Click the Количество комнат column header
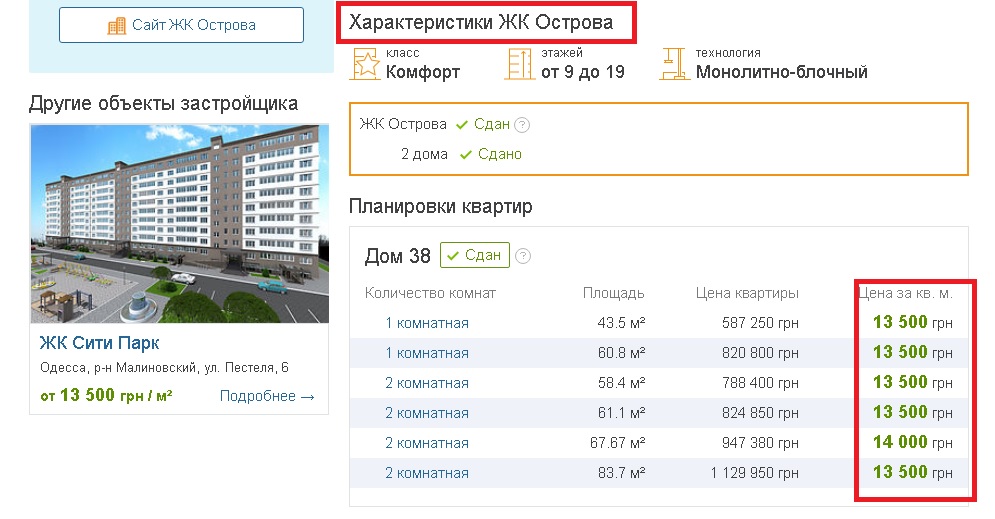Image resolution: width=995 pixels, height=519 pixels. click(430, 293)
